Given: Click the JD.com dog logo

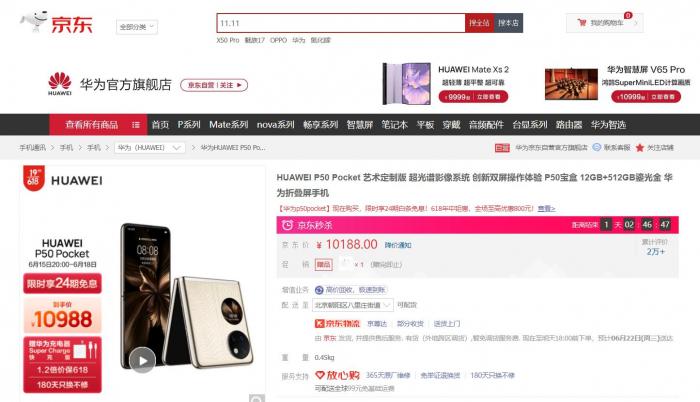Looking at the screenshot, I should point(34,21).
